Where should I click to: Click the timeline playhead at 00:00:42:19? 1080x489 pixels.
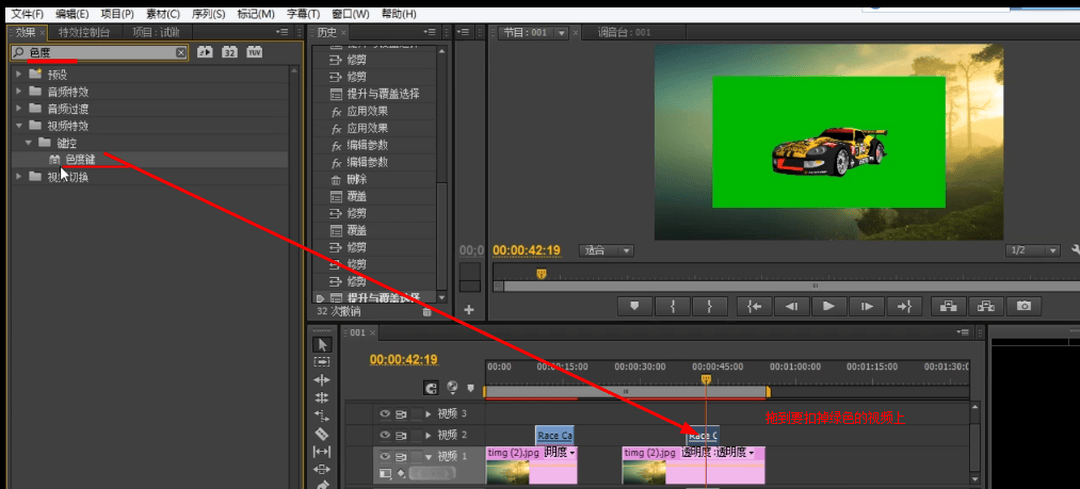(x=705, y=379)
